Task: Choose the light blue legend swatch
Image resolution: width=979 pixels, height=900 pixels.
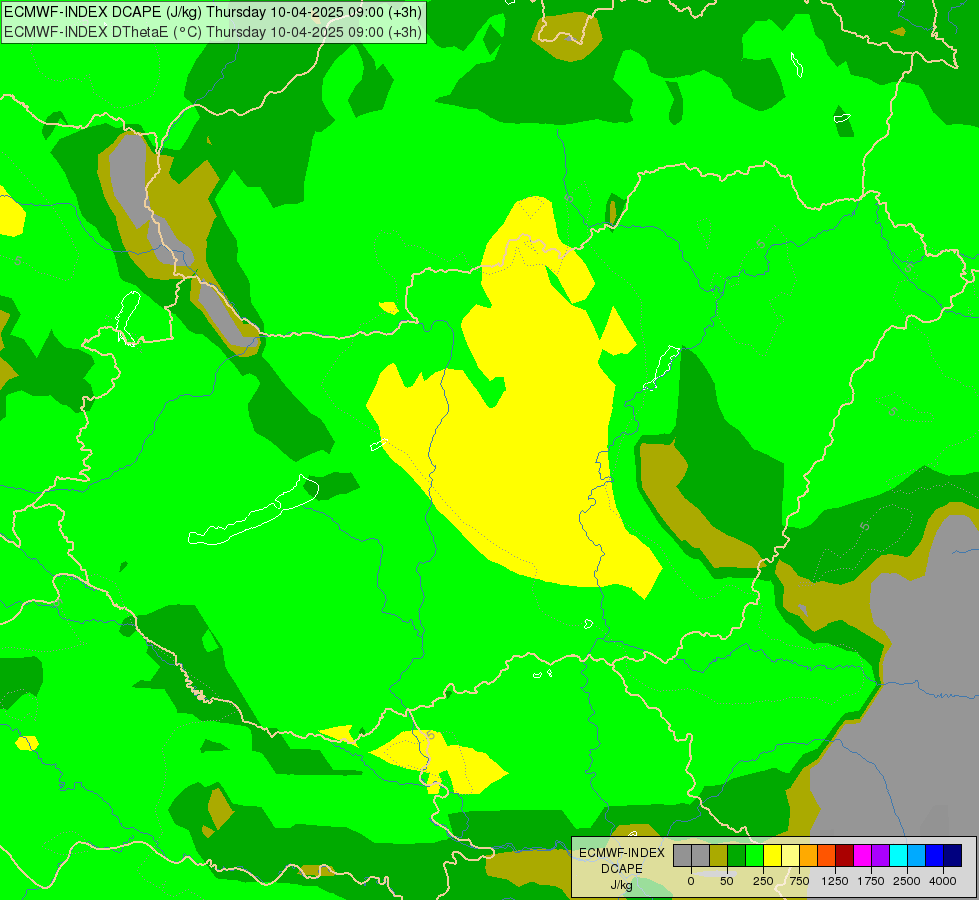Action: [916, 855]
